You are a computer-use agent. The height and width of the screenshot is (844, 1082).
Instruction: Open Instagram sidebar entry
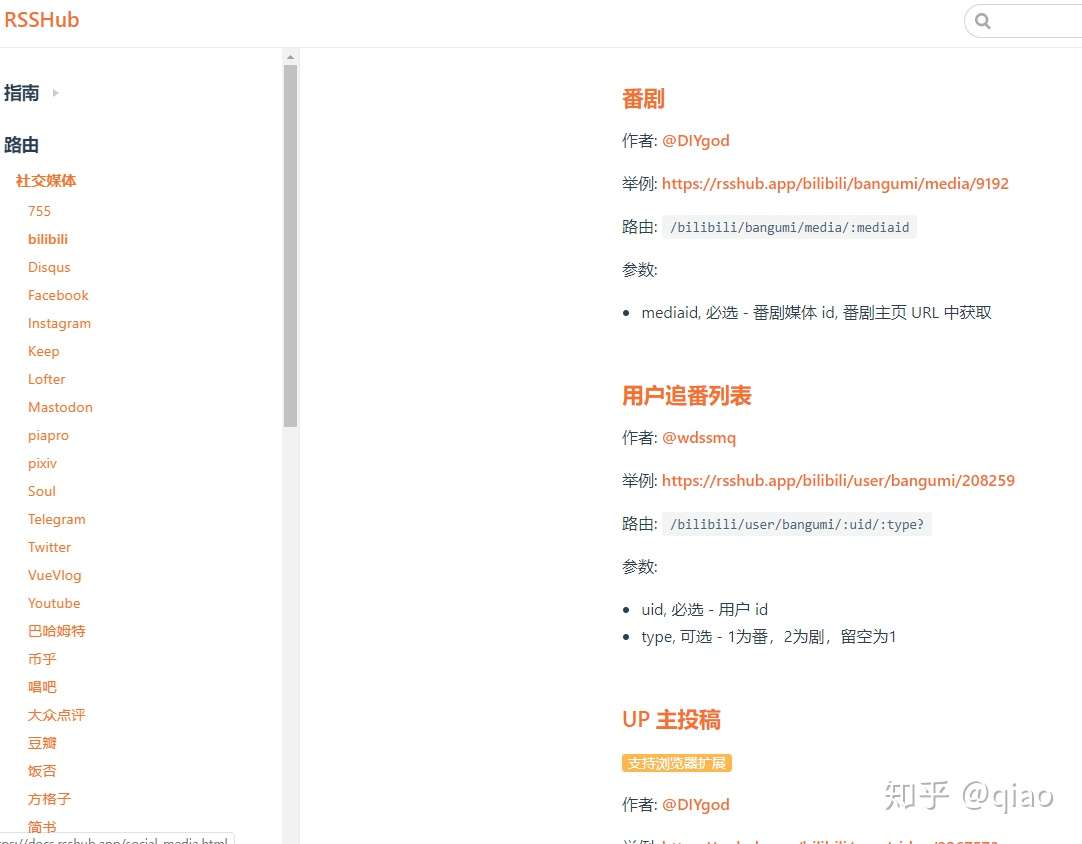pos(59,323)
